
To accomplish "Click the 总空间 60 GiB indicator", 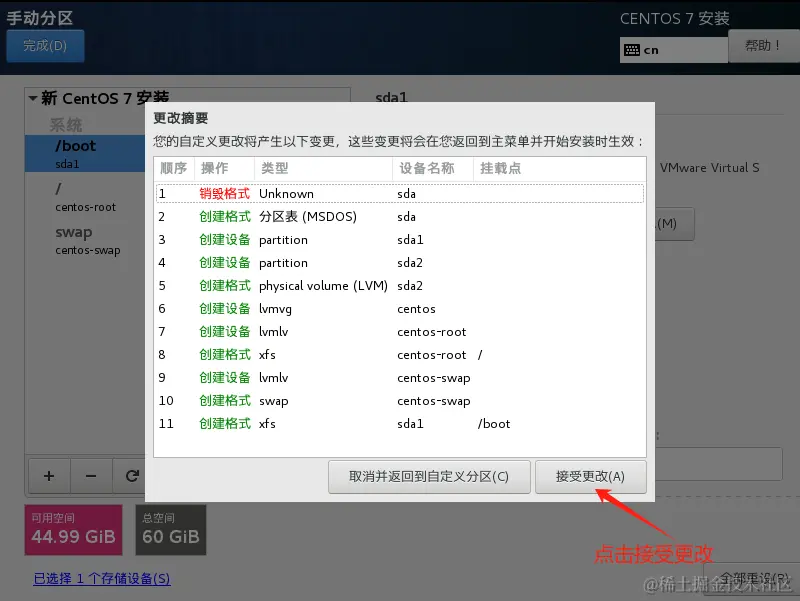I will tap(170, 528).
